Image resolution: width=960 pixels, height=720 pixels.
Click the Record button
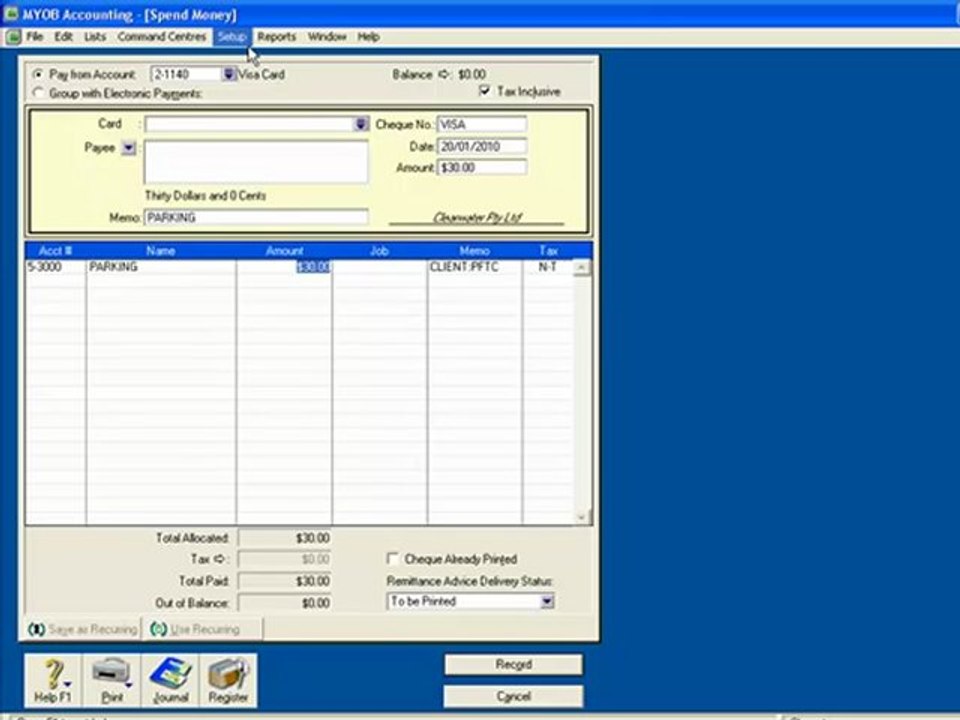click(x=513, y=664)
